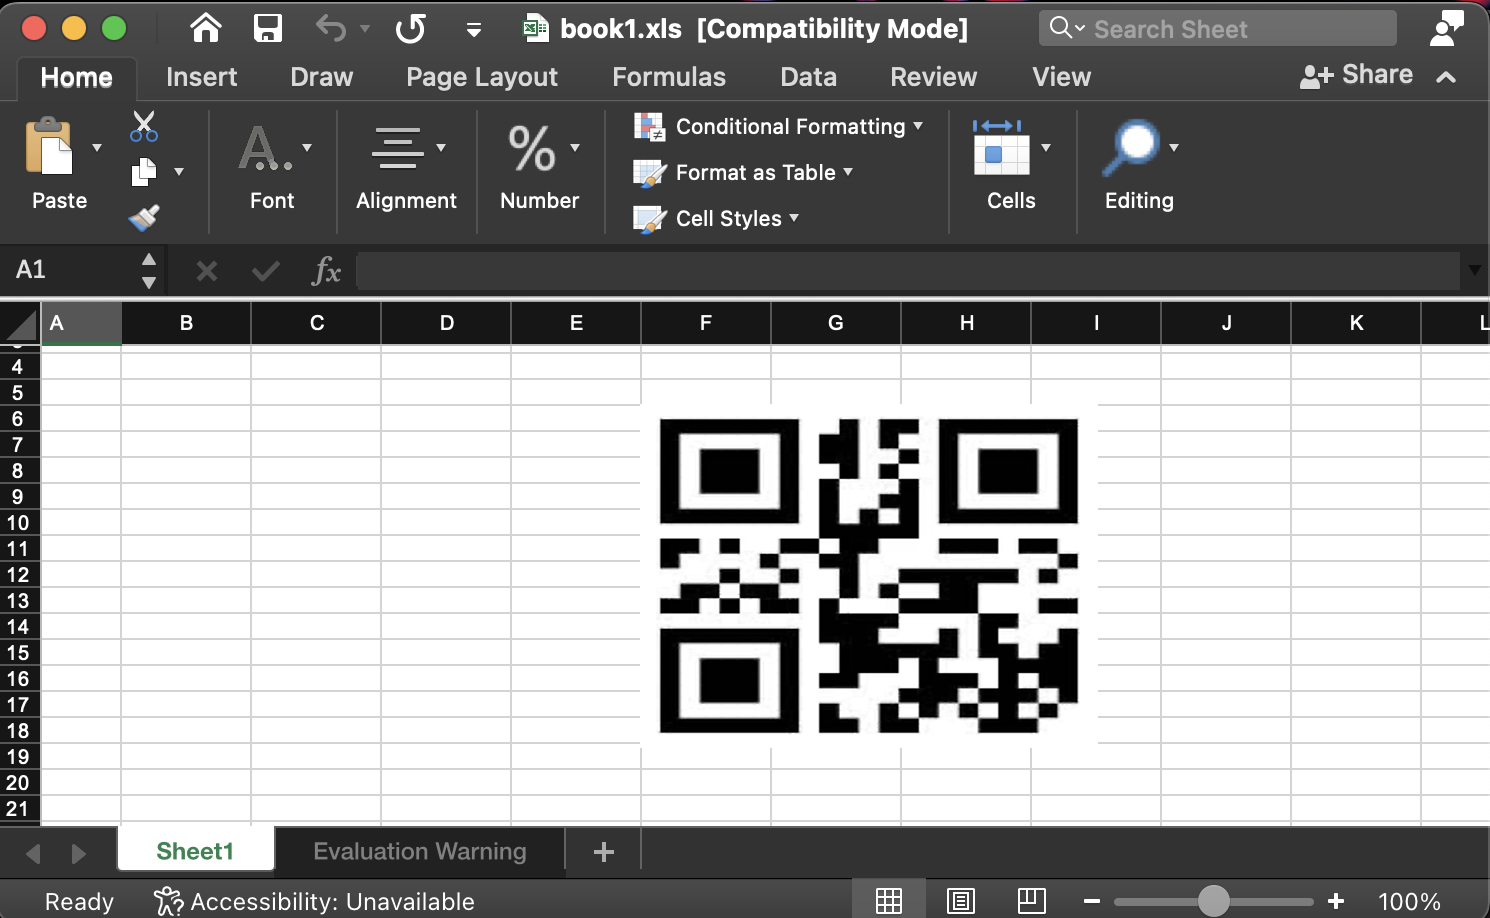Viewport: 1490px width, 918px height.
Task: Select the Cut (scissors) icon
Action: (143, 125)
